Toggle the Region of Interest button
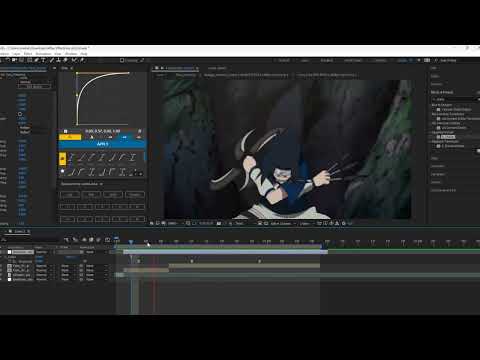480x360 pixels. click(260, 223)
